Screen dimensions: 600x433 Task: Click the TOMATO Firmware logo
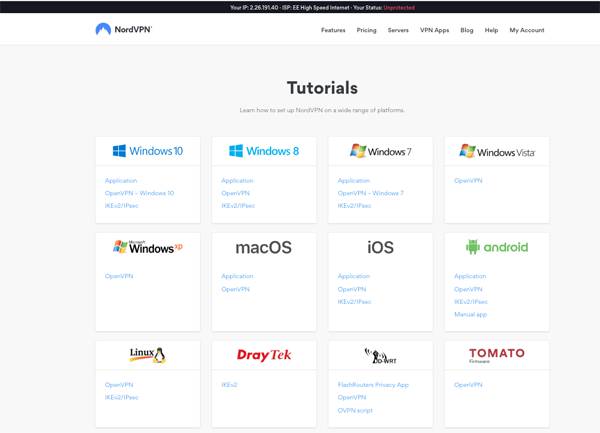click(497, 355)
